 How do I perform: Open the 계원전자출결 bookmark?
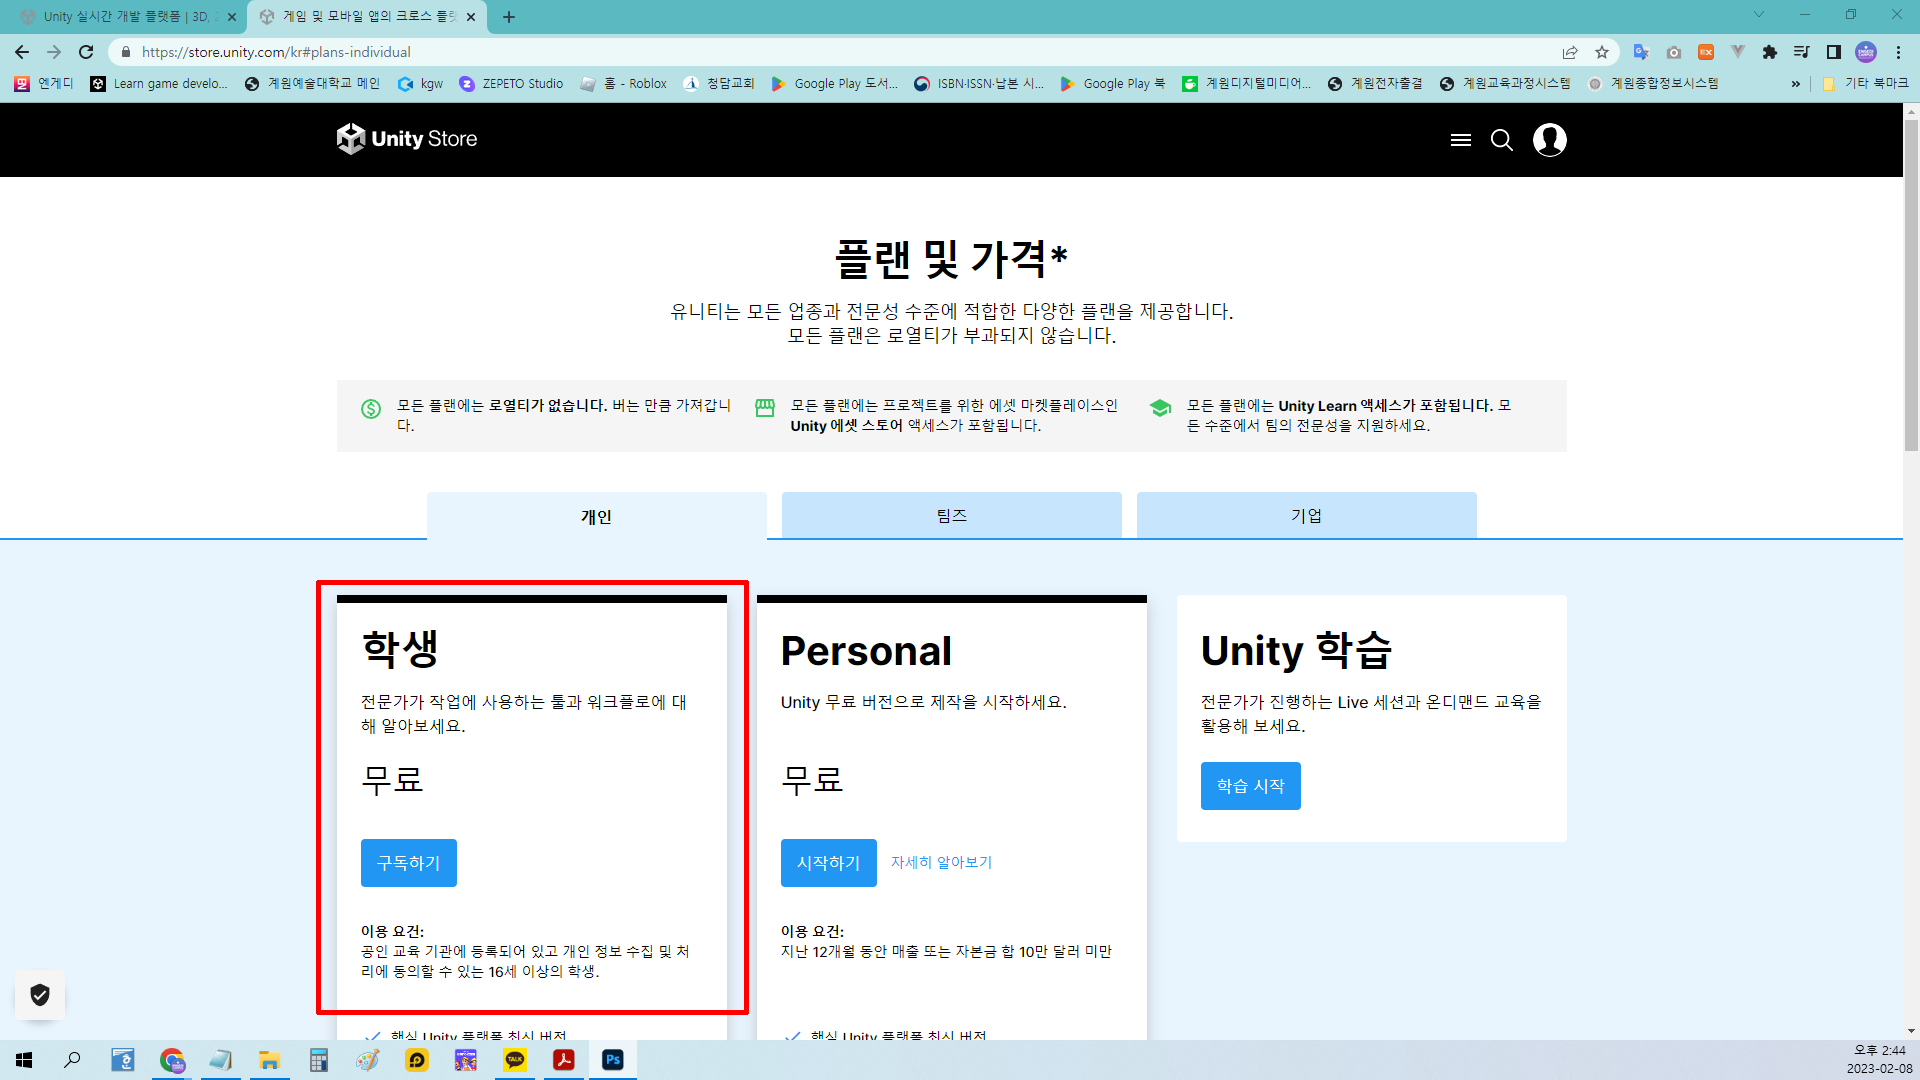pyautogui.click(x=1375, y=84)
